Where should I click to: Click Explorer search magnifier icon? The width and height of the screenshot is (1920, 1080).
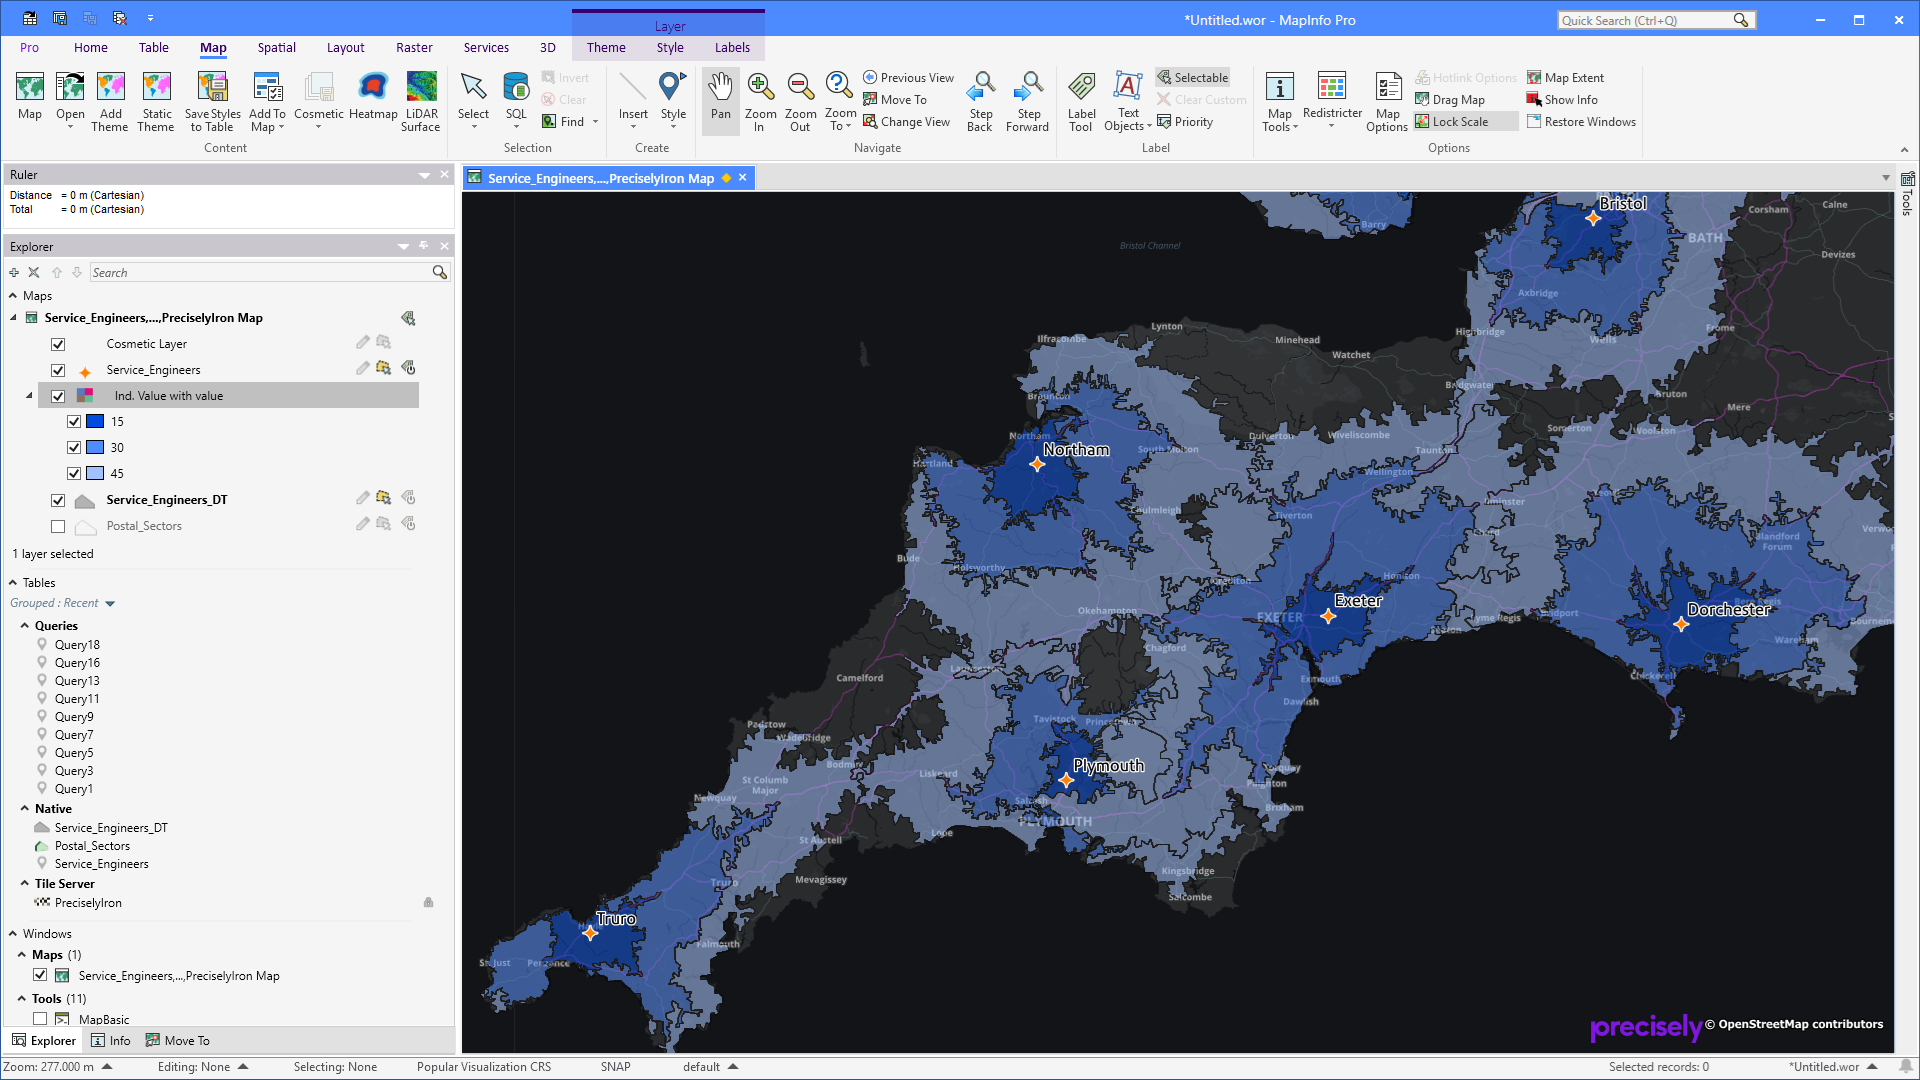click(x=439, y=272)
